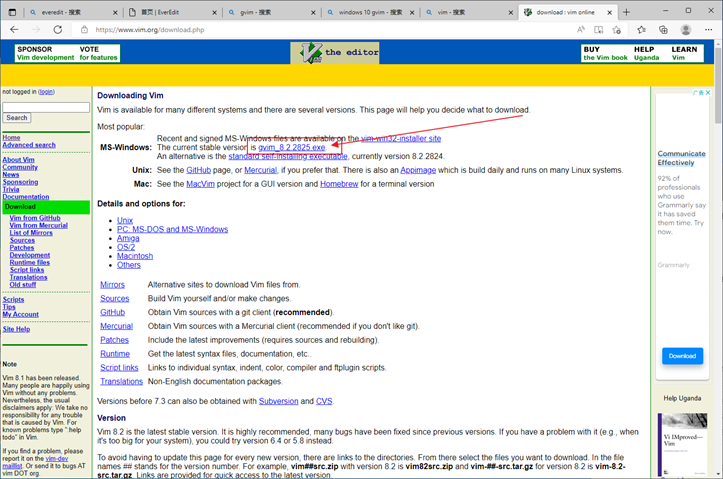Click 'VOTE for features' banner link
The width and height of the screenshot is (723, 479).
pyautogui.click(x=98, y=53)
